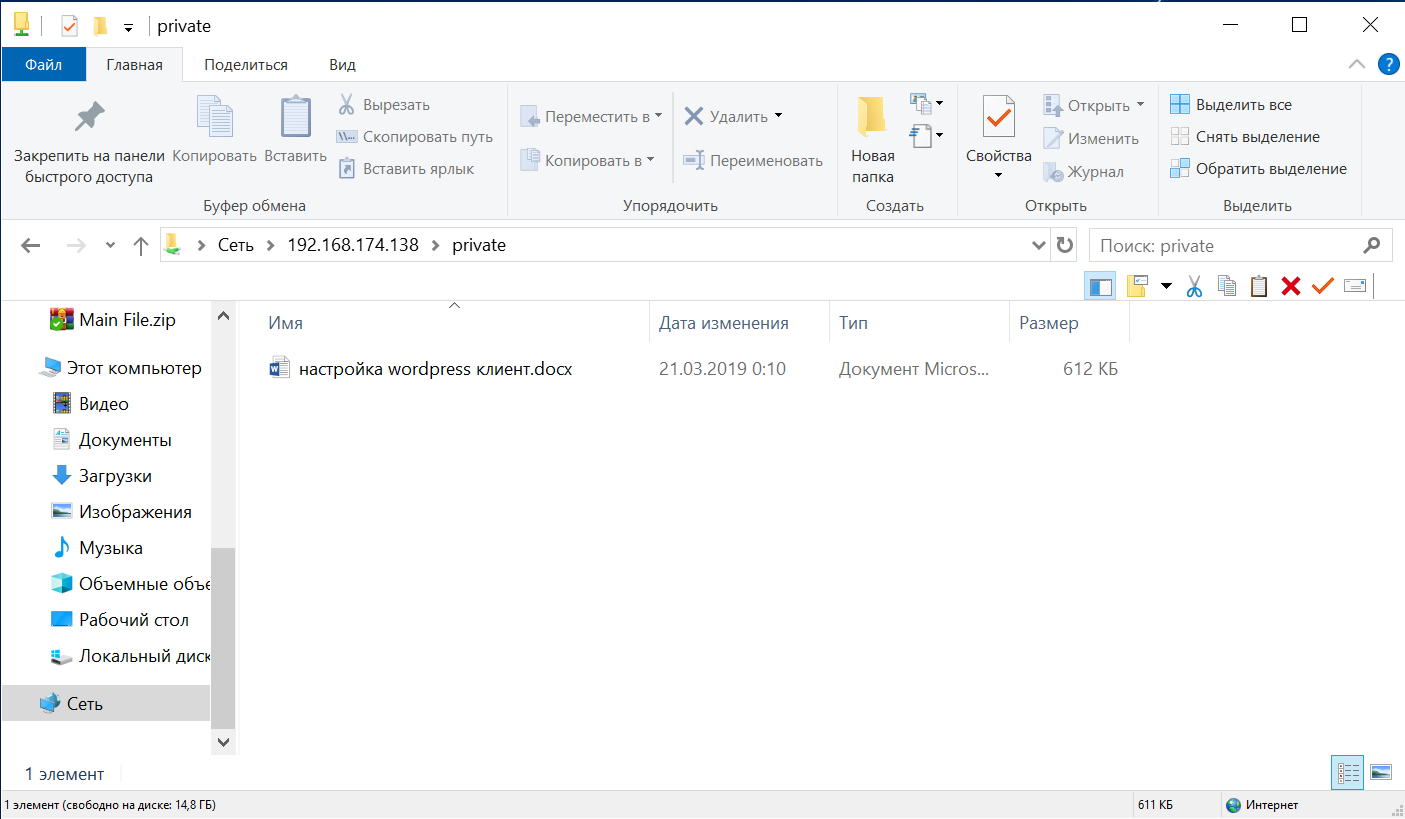Viewport: 1405px width, 819px height.
Task: Switch to the Главная tab
Action: click(x=134, y=65)
